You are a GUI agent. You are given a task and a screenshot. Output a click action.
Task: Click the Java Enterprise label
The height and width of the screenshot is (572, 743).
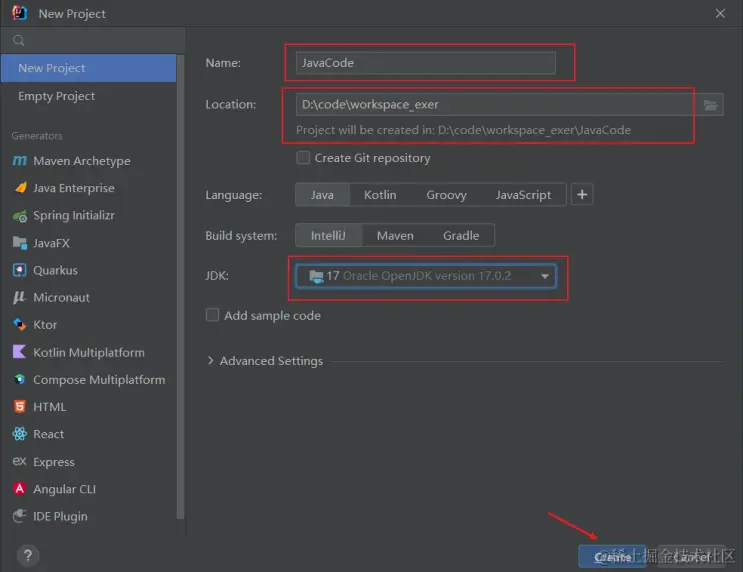[73, 188]
